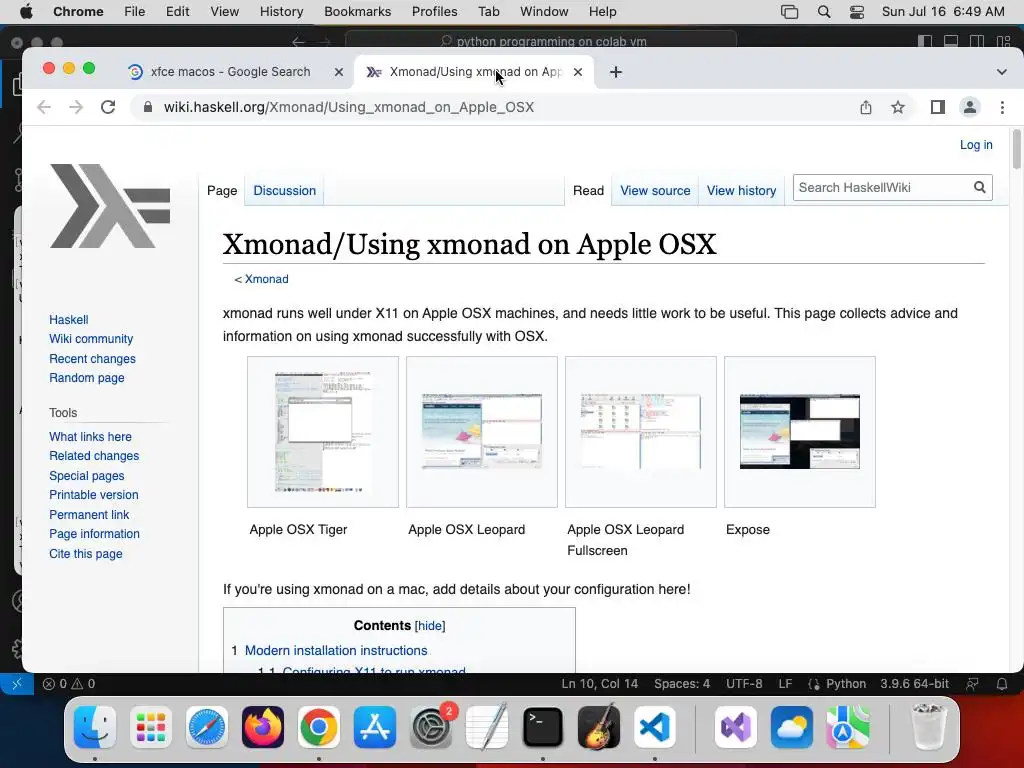This screenshot has height=768, width=1024.
Task: Open Maps from the Dock
Action: click(848, 727)
